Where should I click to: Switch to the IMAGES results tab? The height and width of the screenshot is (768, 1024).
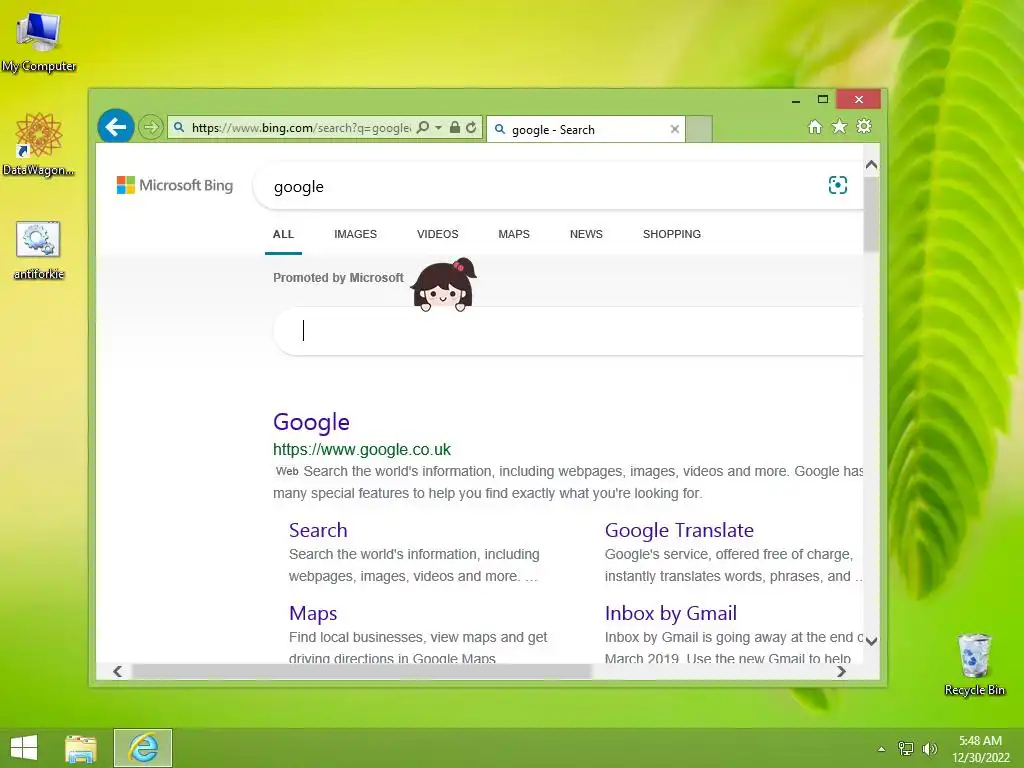355,234
